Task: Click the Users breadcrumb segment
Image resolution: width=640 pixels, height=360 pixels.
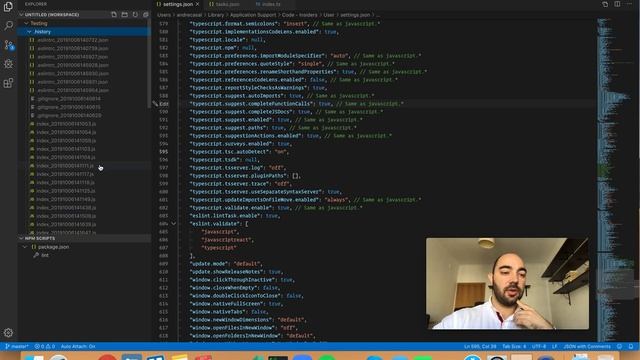Action: pos(164,15)
